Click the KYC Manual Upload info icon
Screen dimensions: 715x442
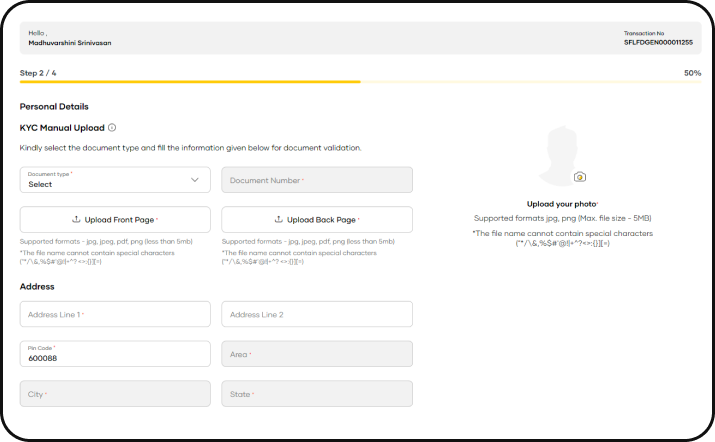pos(112,128)
